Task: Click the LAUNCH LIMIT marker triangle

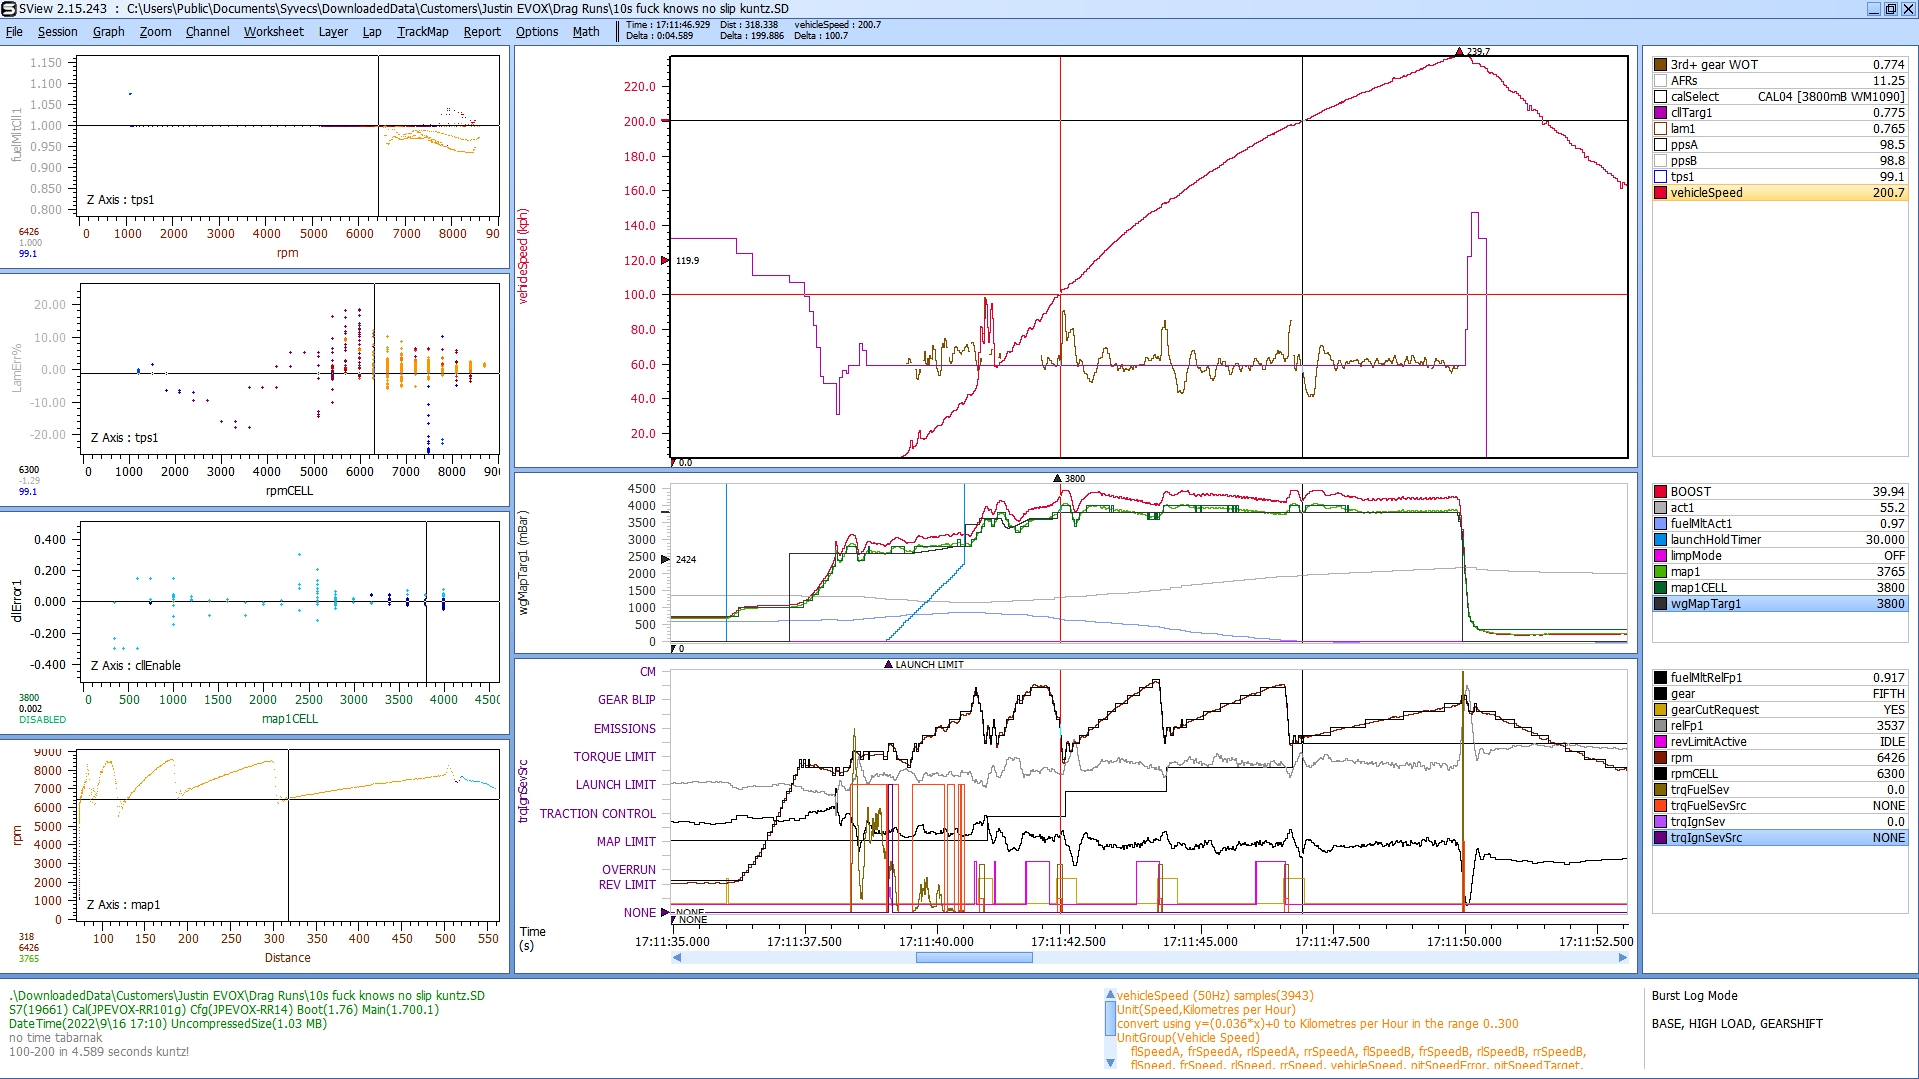Action: pos(888,665)
